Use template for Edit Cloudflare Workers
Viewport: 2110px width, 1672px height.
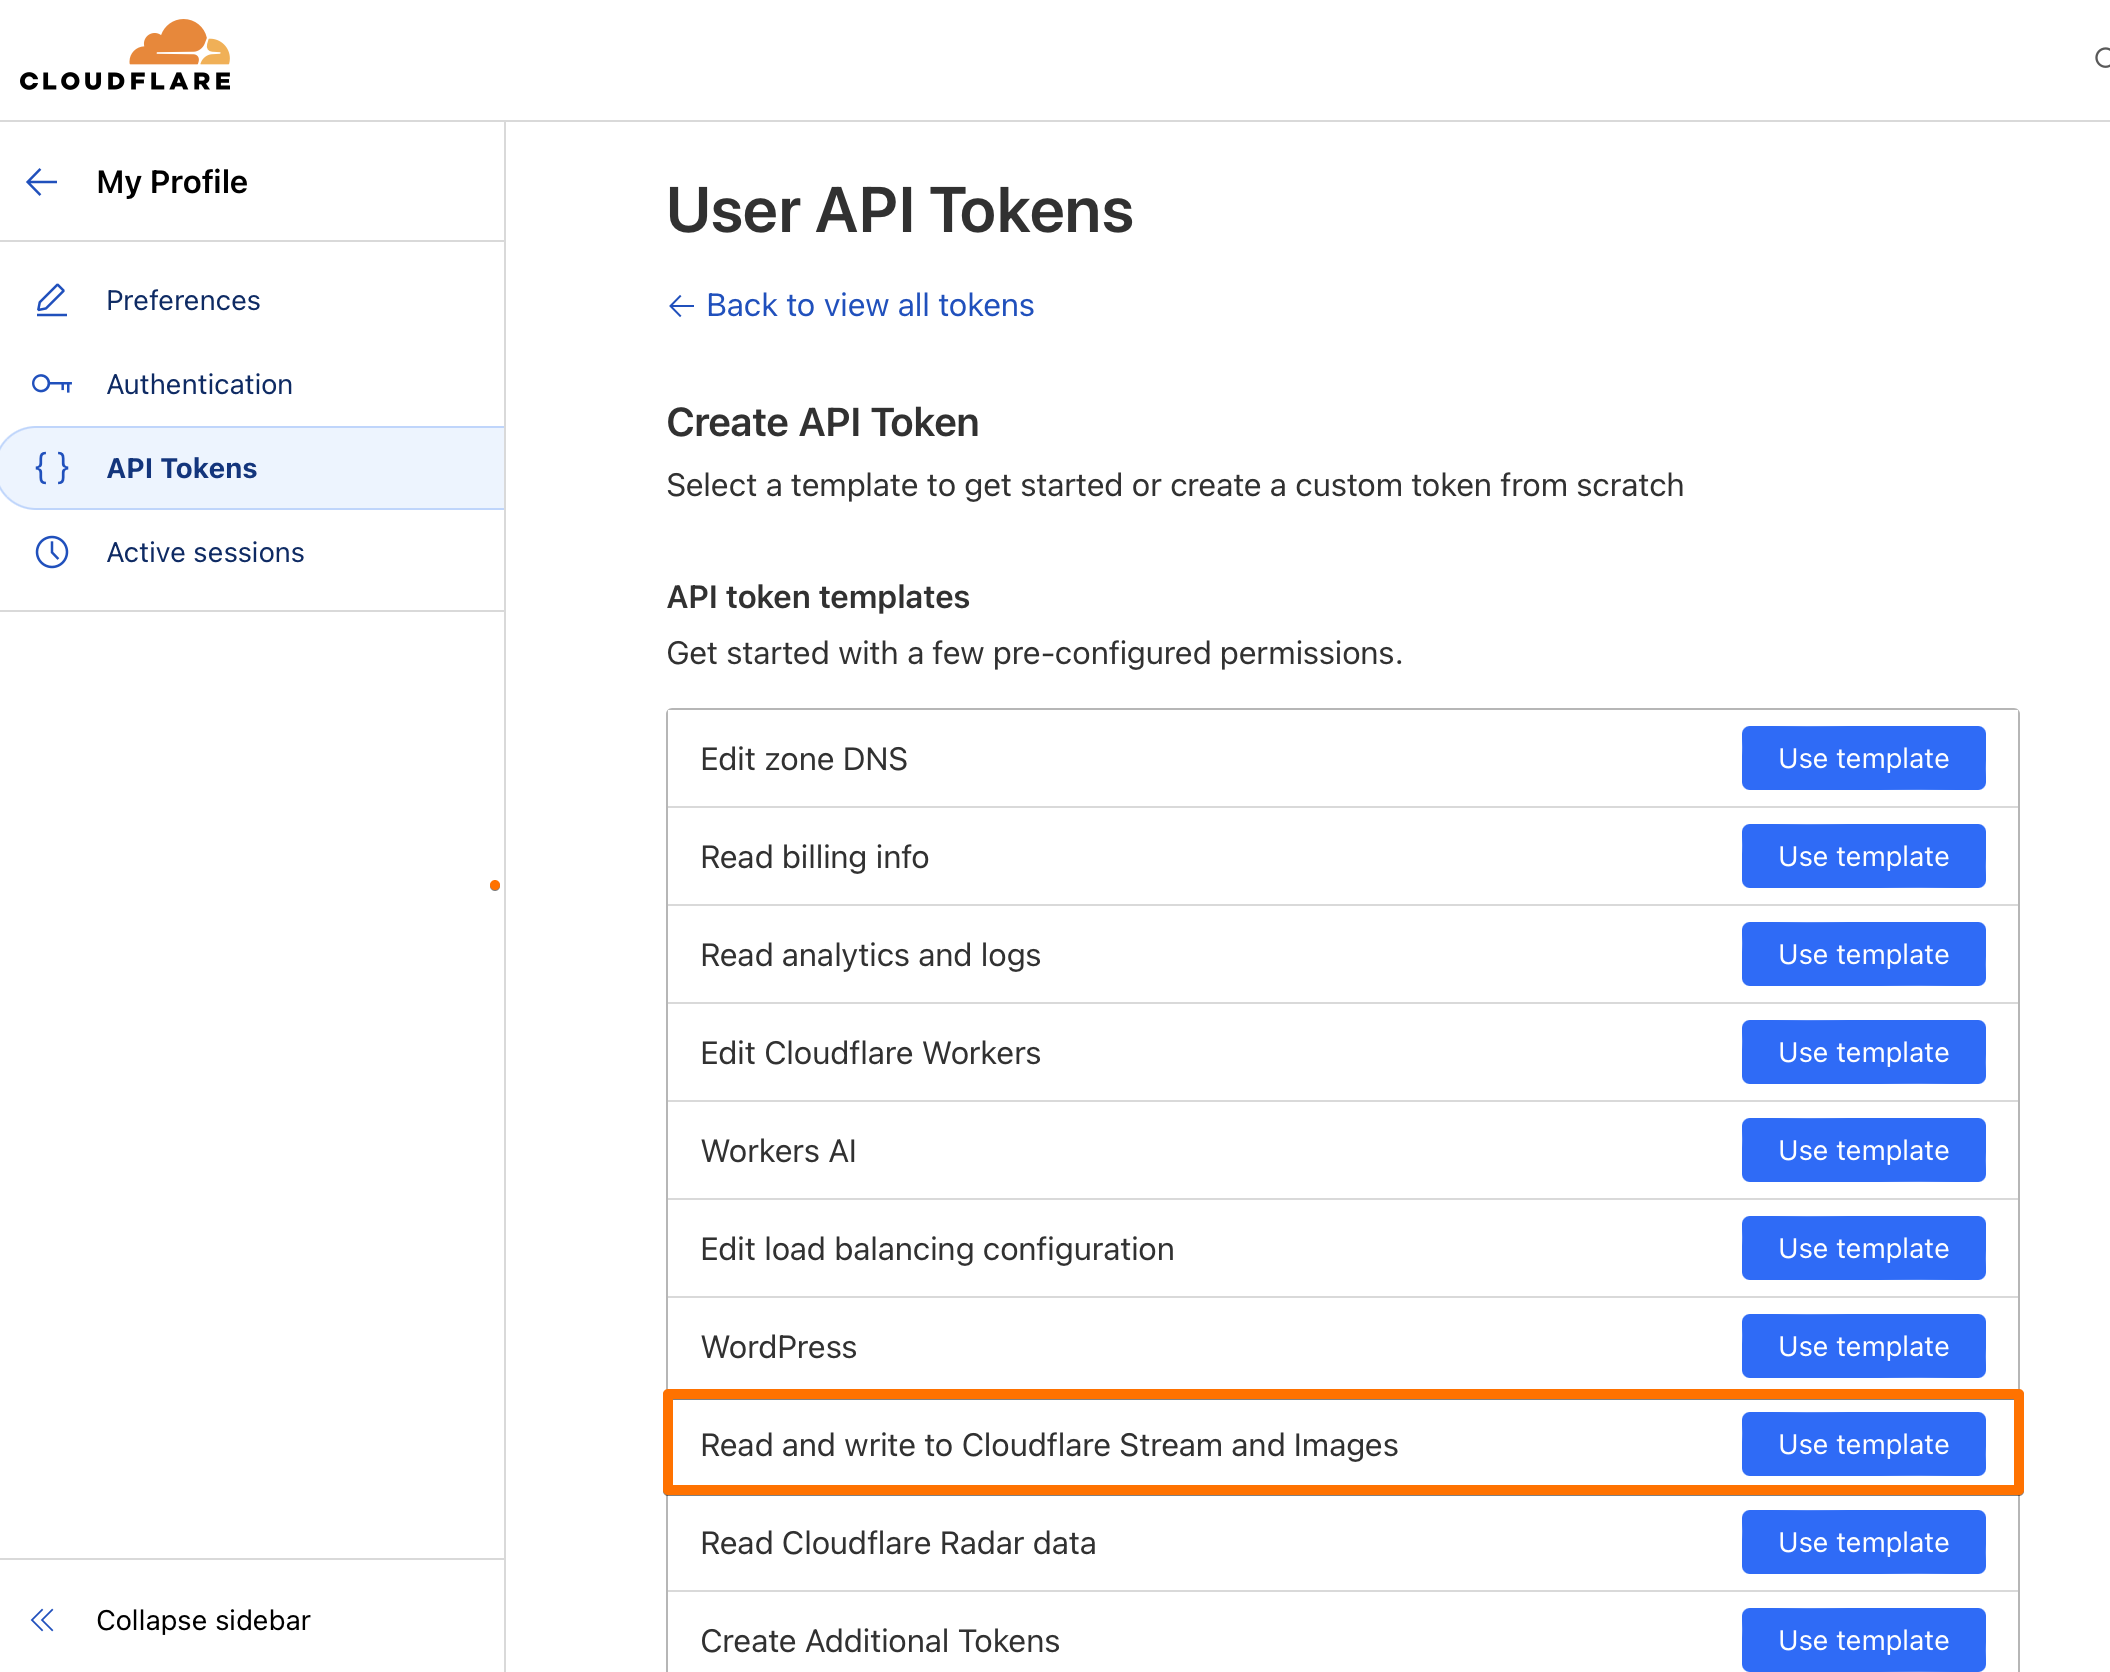pyautogui.click(x=1863, y=1052)
